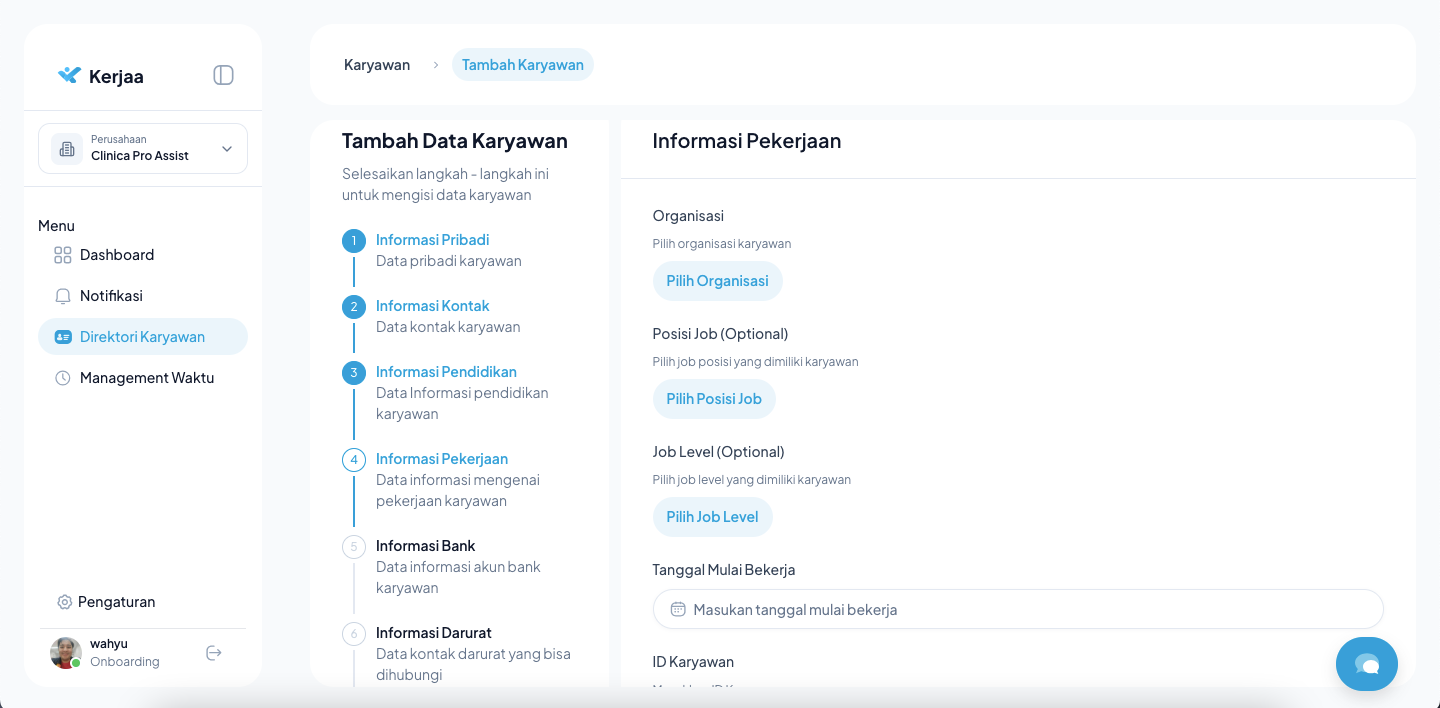Click the Tambah Karyawan breadcrumb
This screenshot has width=1440, height=708.
522,65
